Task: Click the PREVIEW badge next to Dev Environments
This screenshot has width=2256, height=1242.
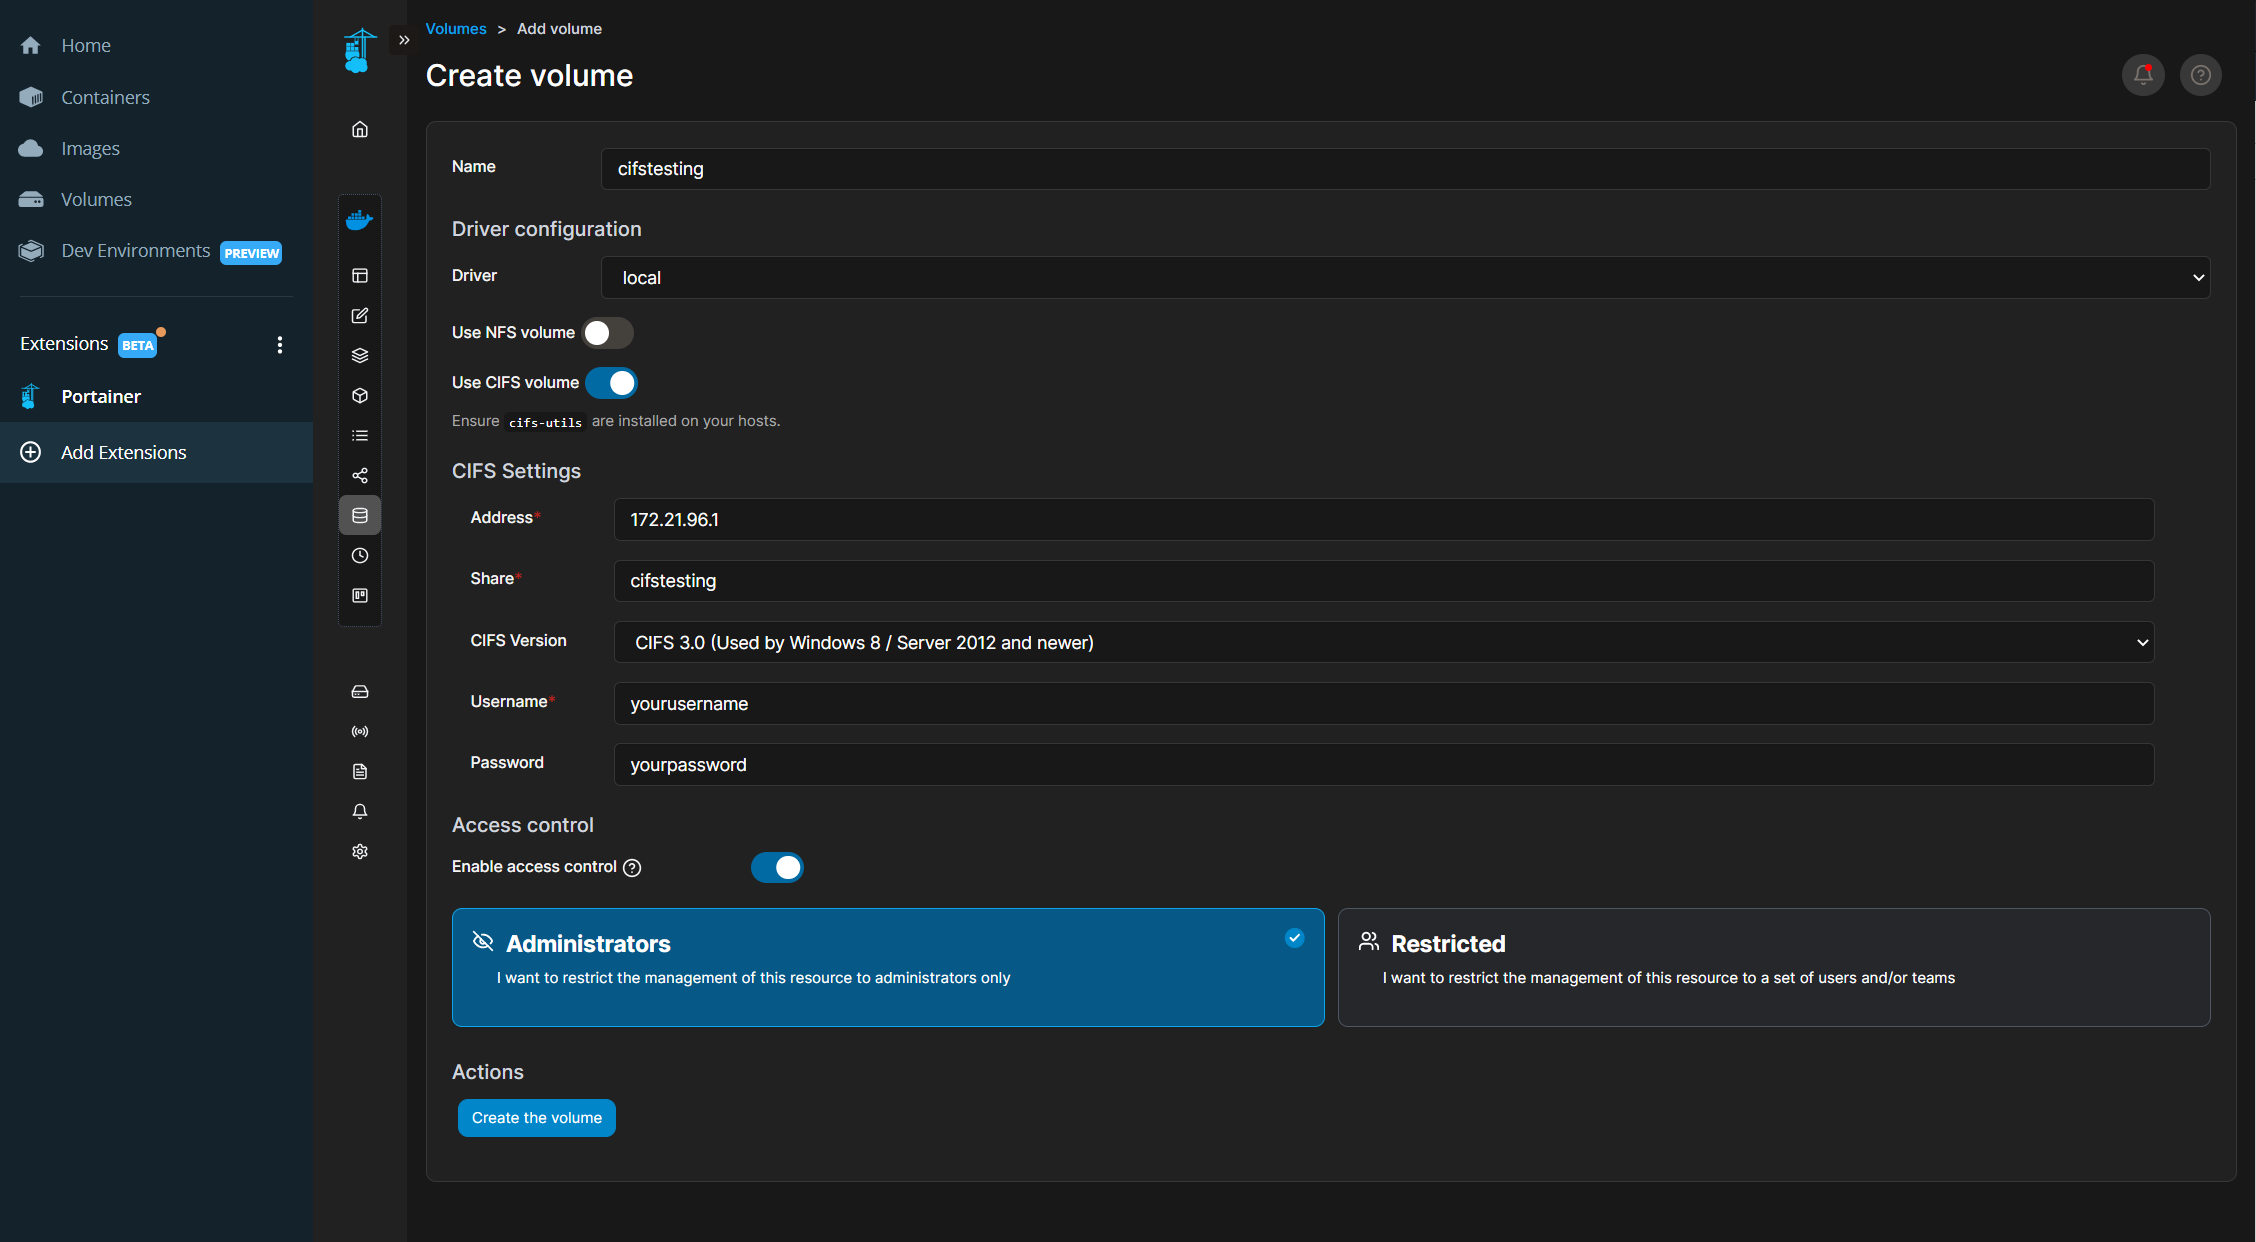Action: click(x=251, y=253)
